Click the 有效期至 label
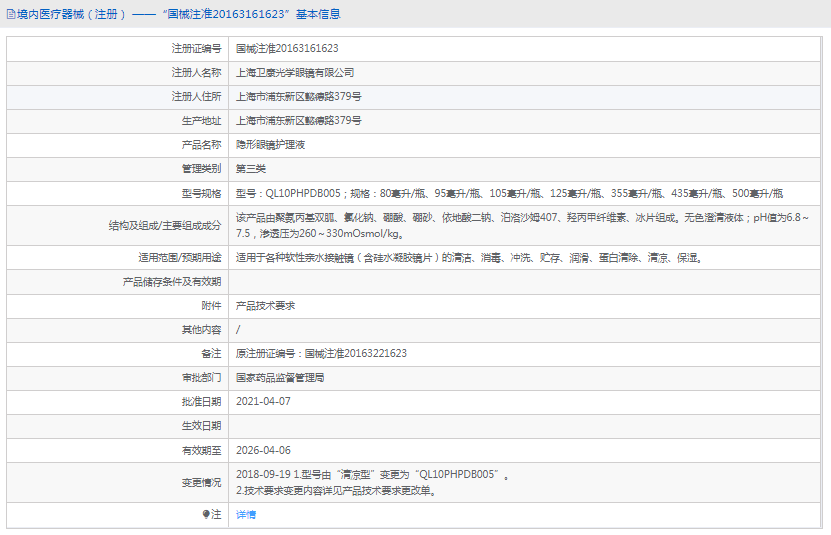 tap(201, 450)
